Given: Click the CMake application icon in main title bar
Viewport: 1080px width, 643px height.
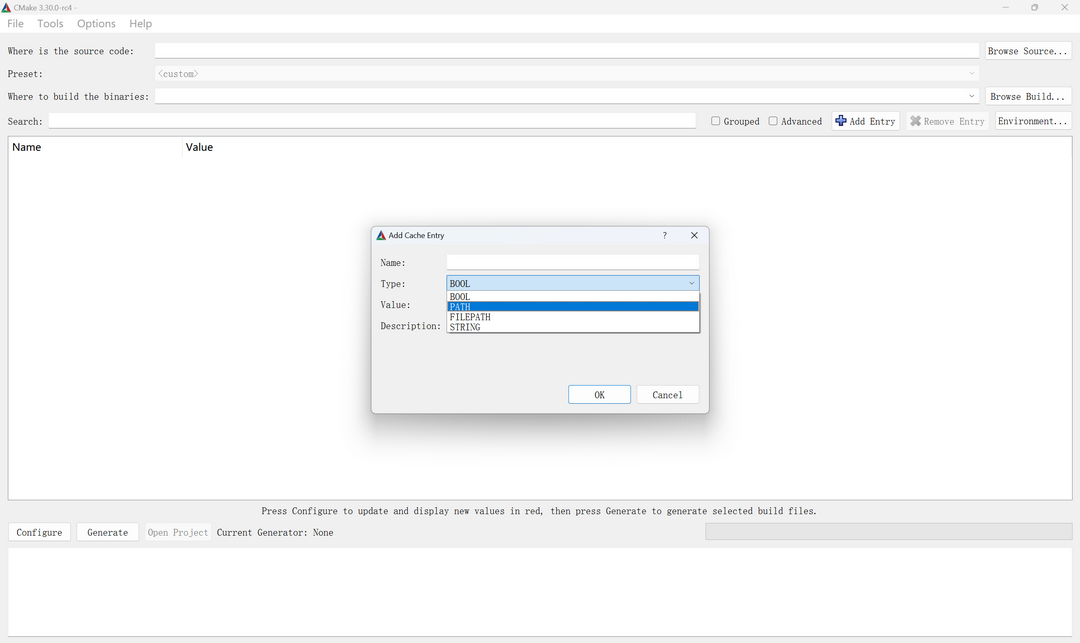Looking at the screenshot, I should point(9,6).
